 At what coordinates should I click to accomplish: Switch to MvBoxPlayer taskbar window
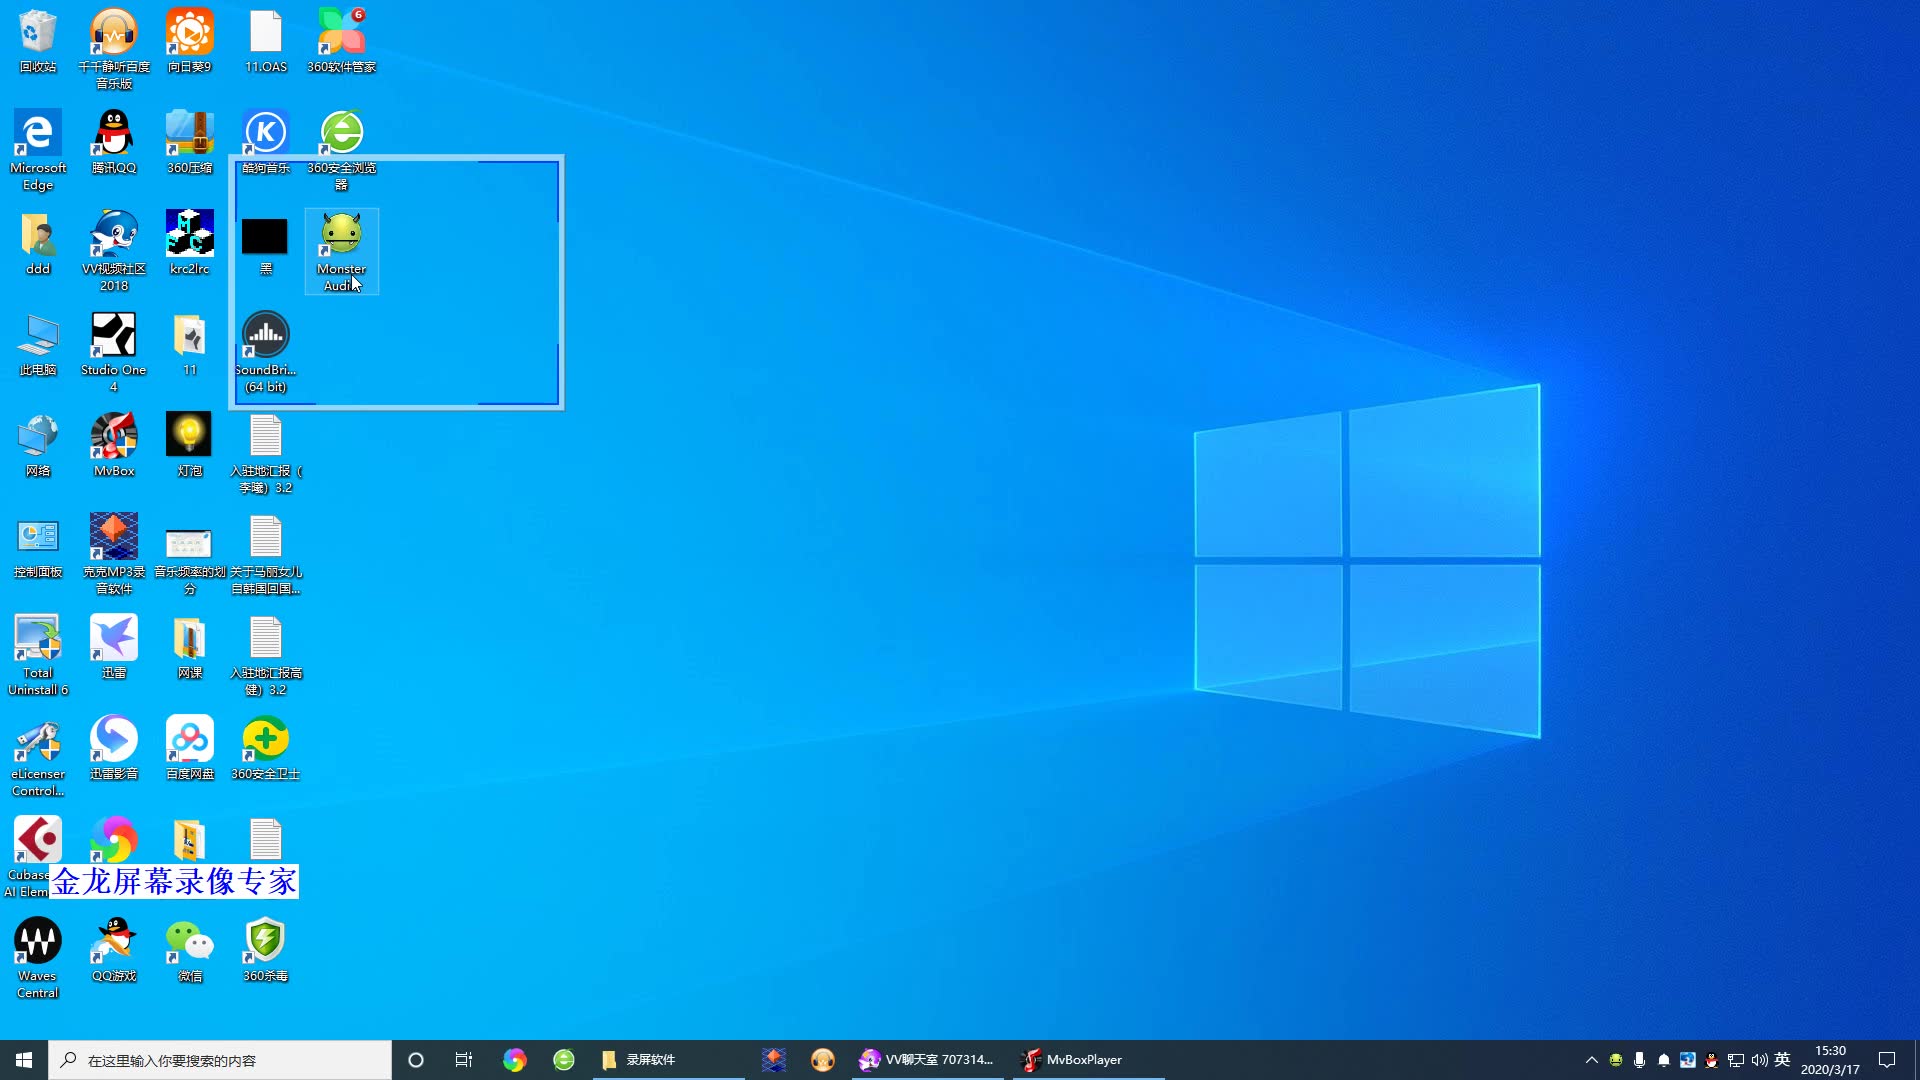pos(1088,1060)
